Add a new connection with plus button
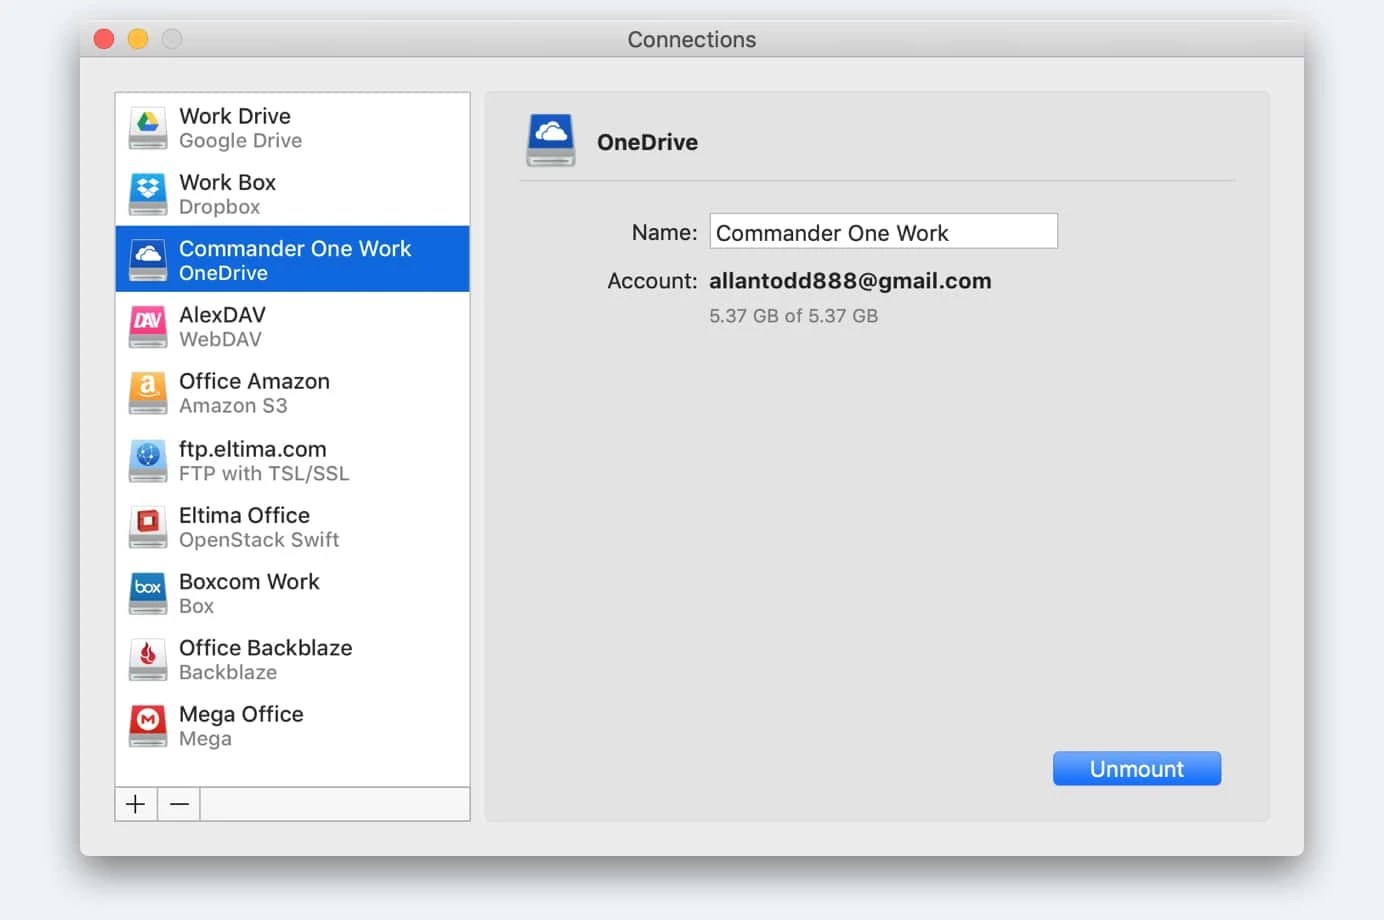Image resolution: width=1384 pixels, height=920 pixels. tap(136, 804)
